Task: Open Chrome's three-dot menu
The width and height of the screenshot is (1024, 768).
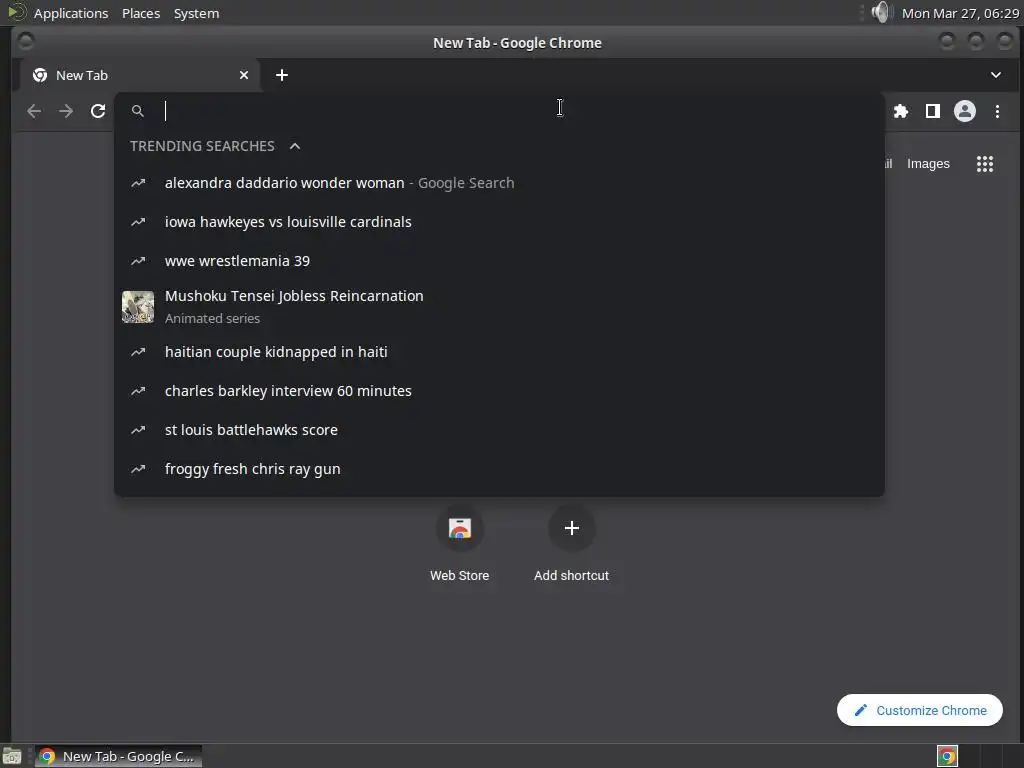Action: 997,112
